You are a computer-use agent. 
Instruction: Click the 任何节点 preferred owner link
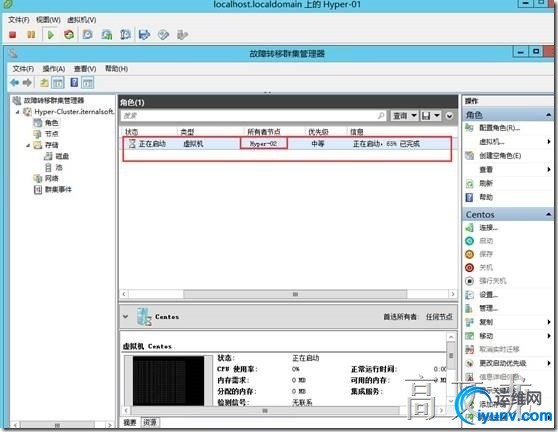(x=439, y=317)
